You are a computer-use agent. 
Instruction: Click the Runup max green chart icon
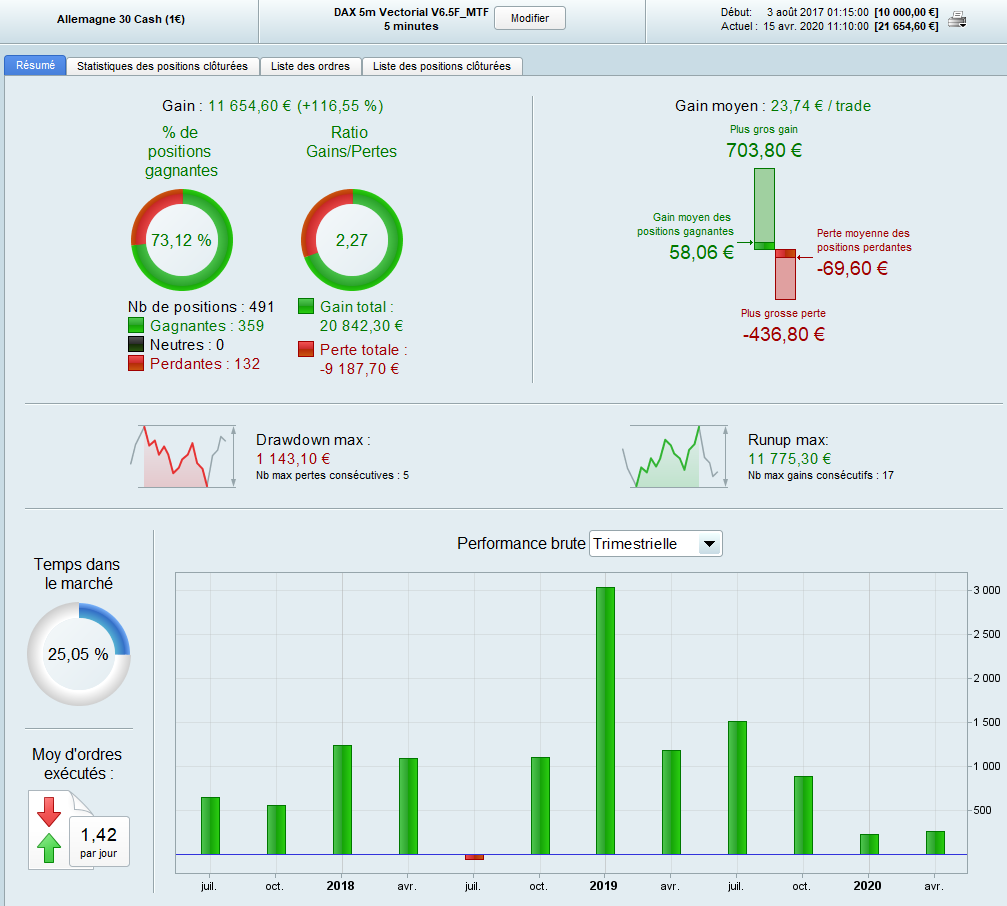tap(675, 456)
